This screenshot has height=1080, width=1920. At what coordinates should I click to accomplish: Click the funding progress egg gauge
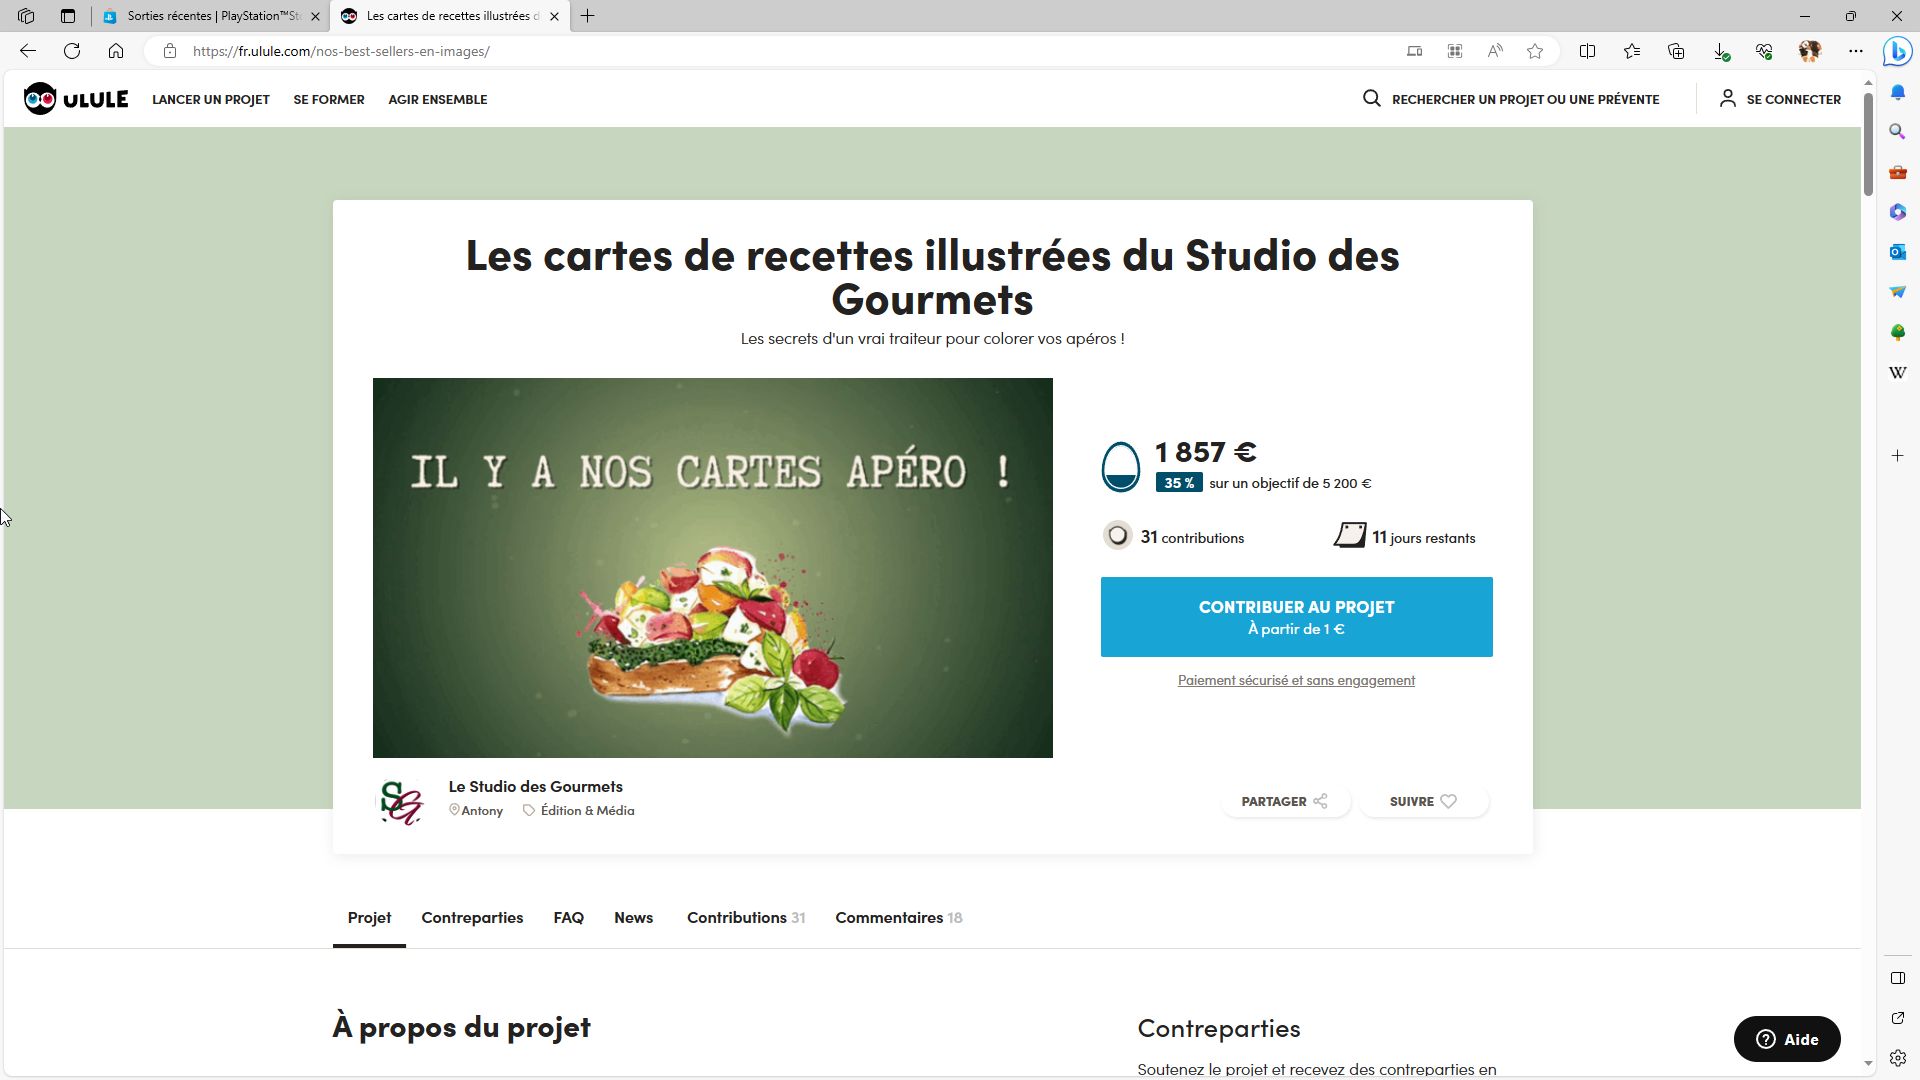pos(1120,467)
